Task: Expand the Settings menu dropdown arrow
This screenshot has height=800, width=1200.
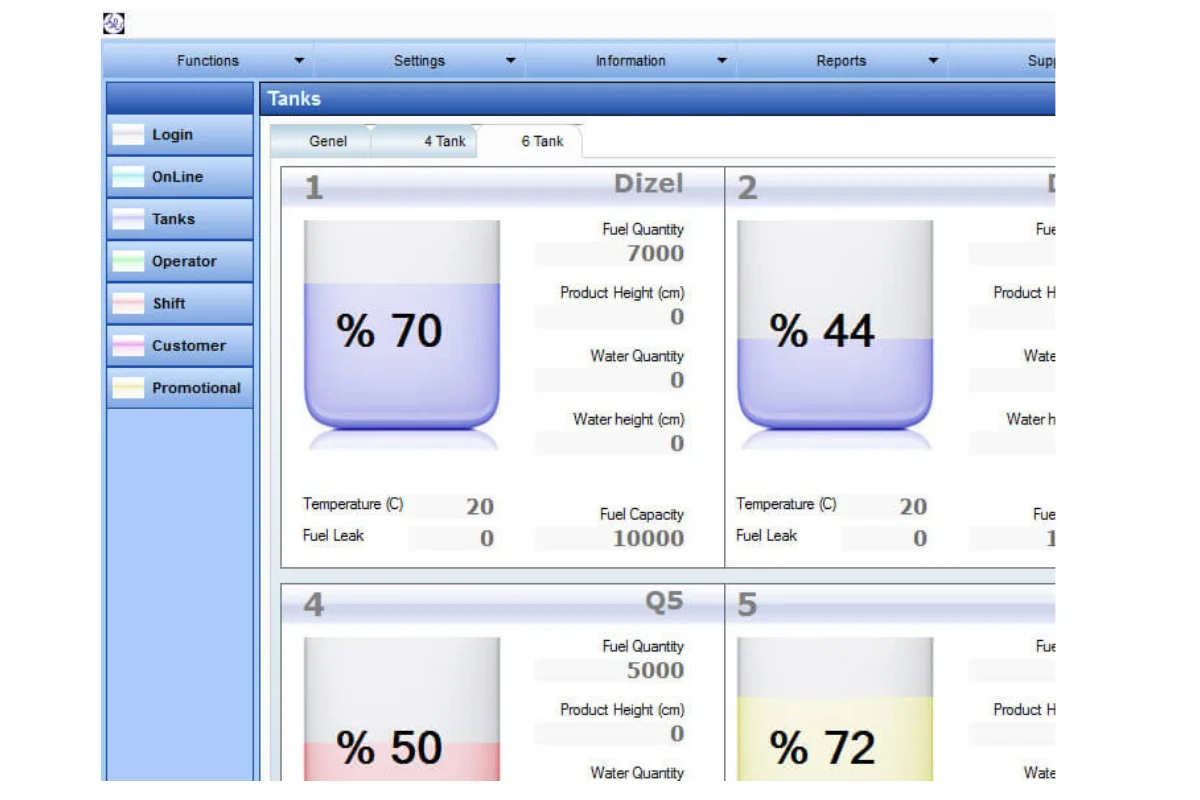Action: click(x=510, y=61)
